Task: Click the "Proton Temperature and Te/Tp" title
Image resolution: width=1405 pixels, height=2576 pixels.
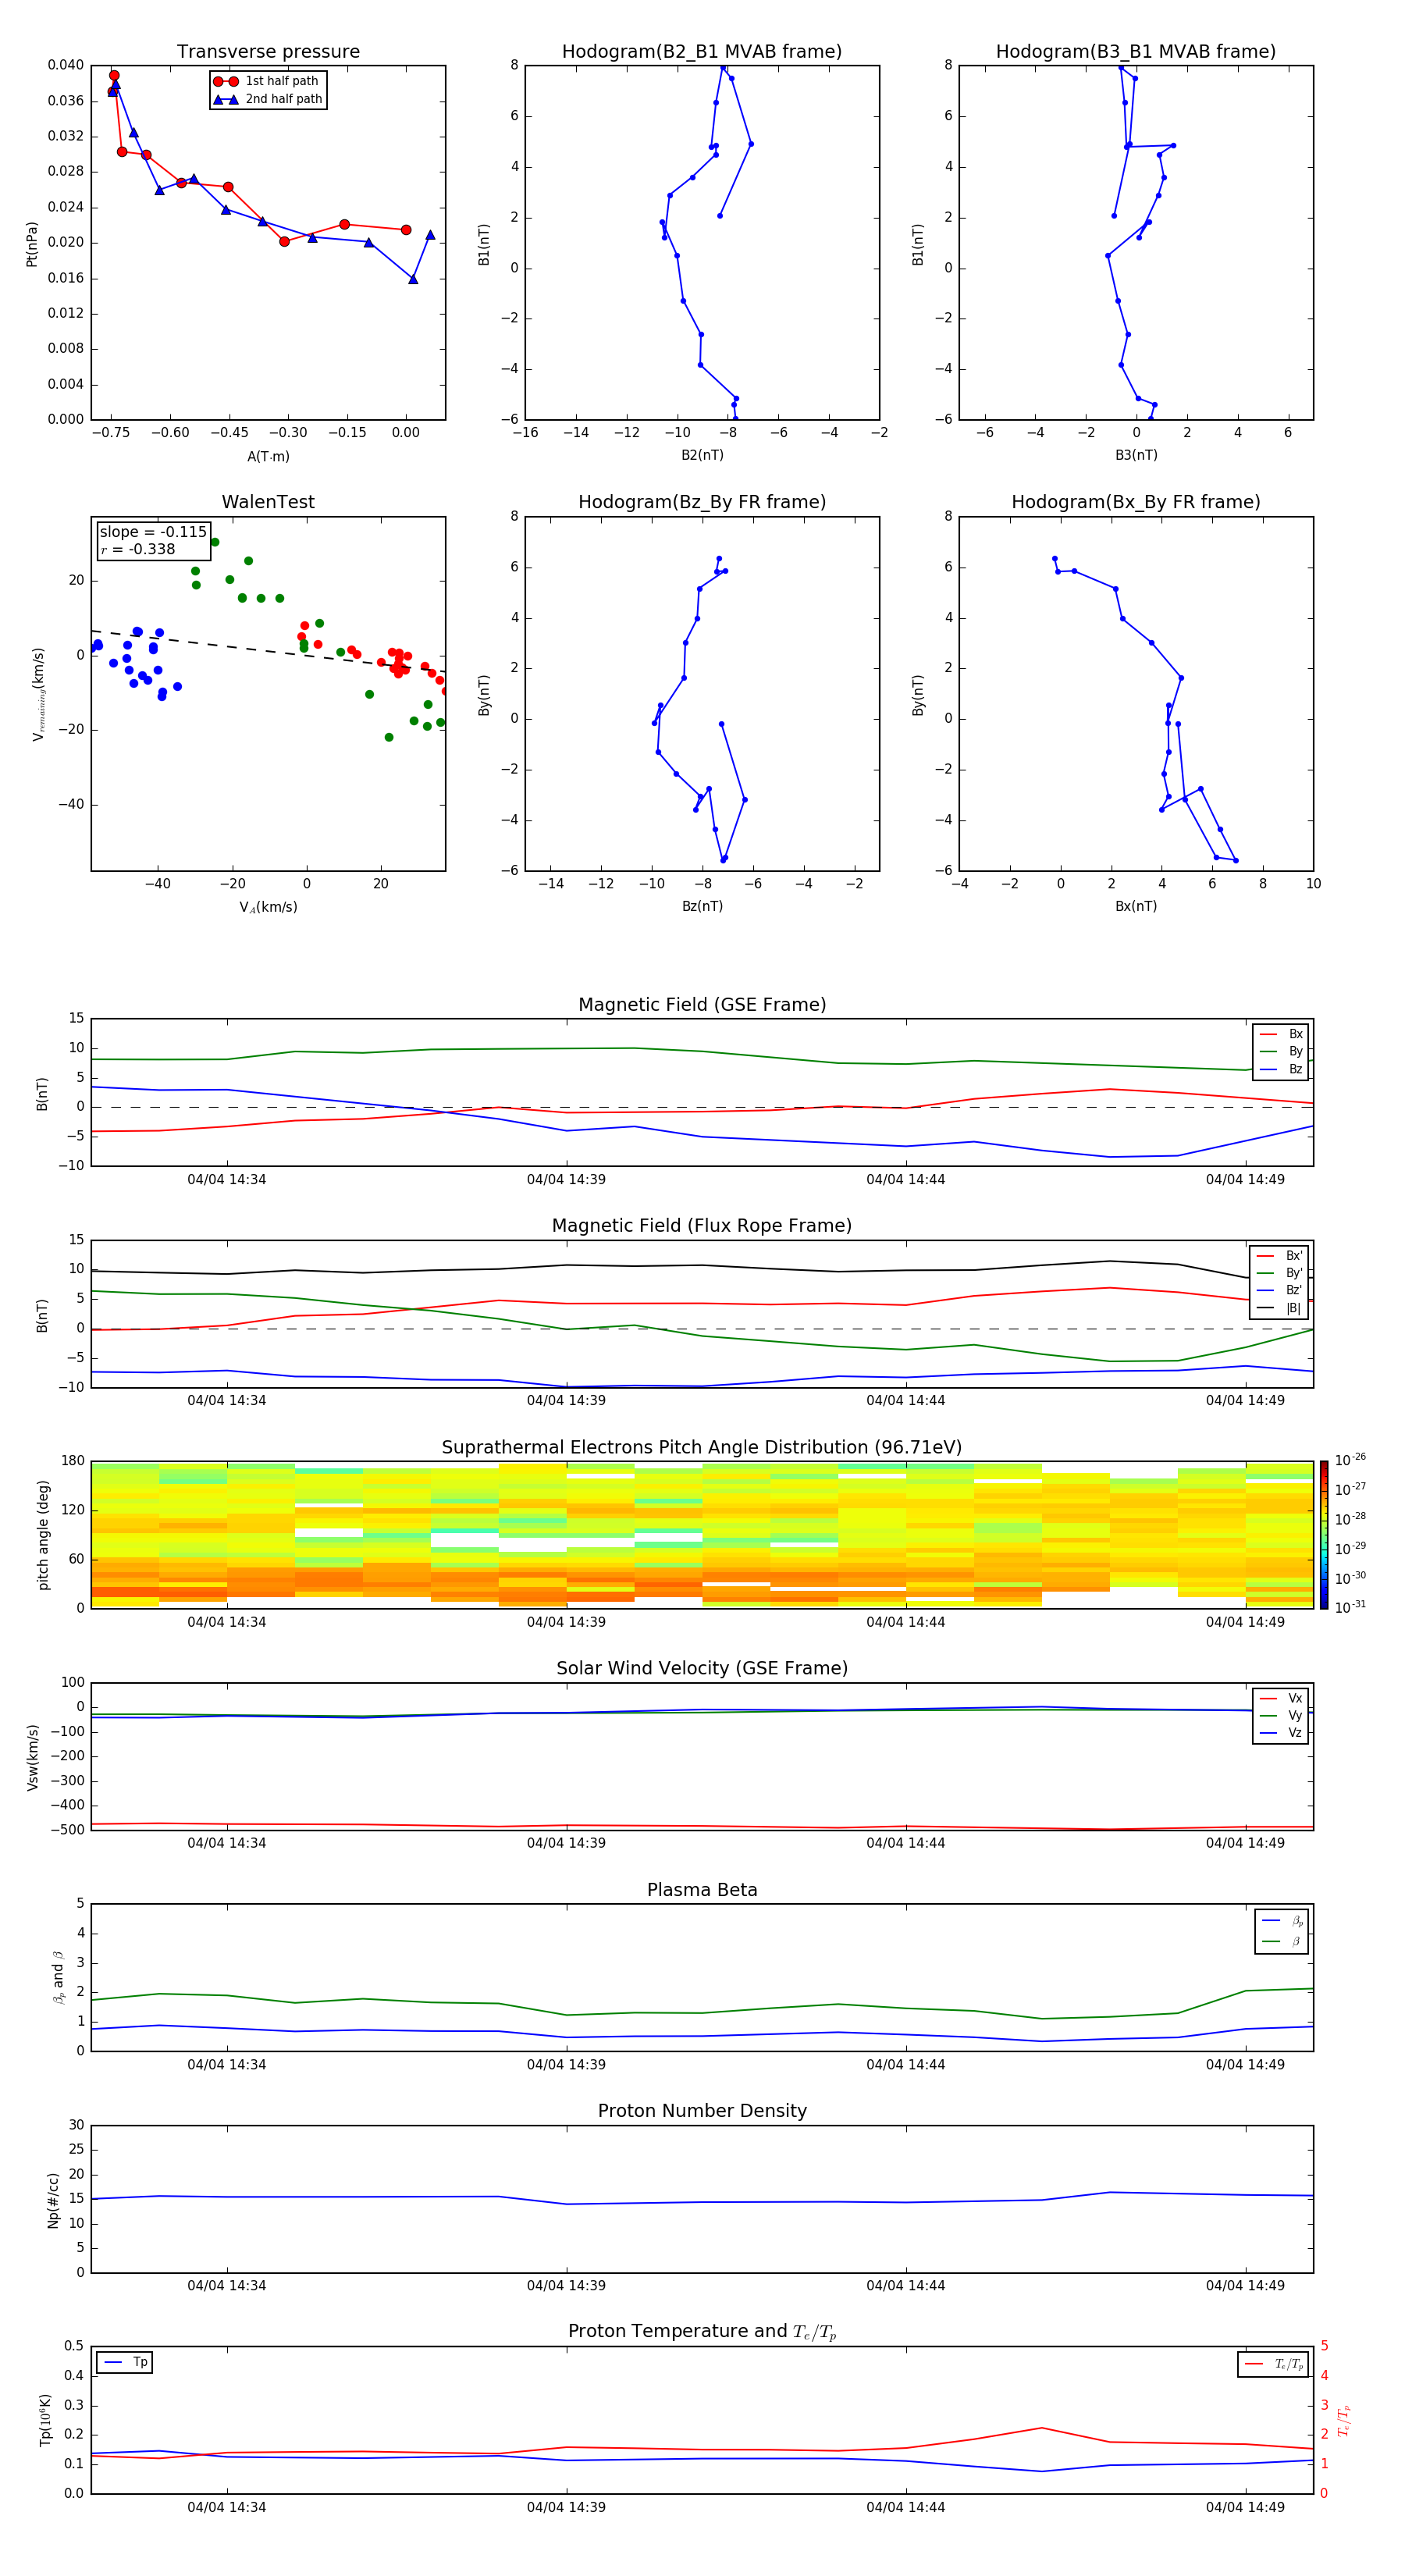Action: pyautogui.click(x=702, y=2332)
